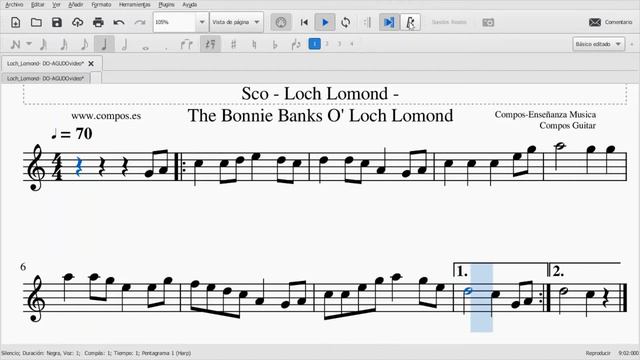Toggle note input mode with the N icon

(x=15, y=44)
